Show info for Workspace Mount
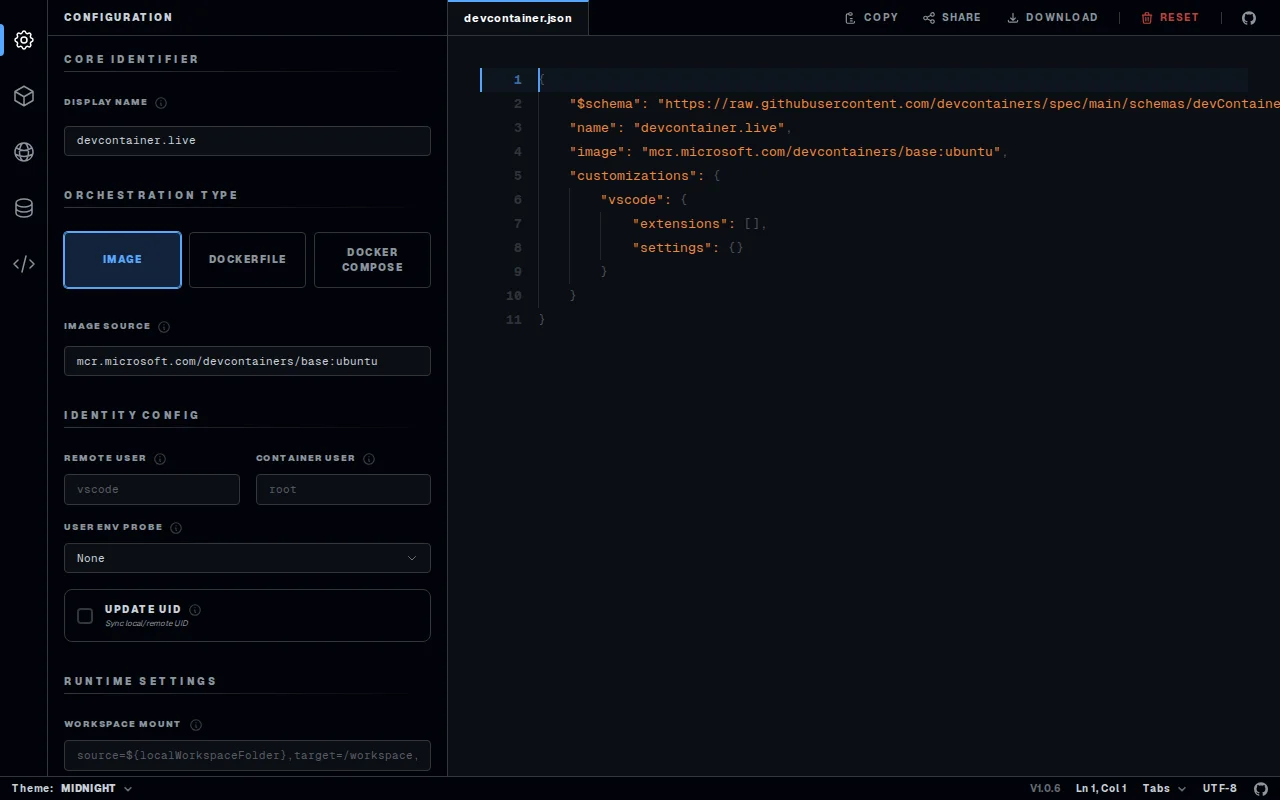 coord(196,725)
